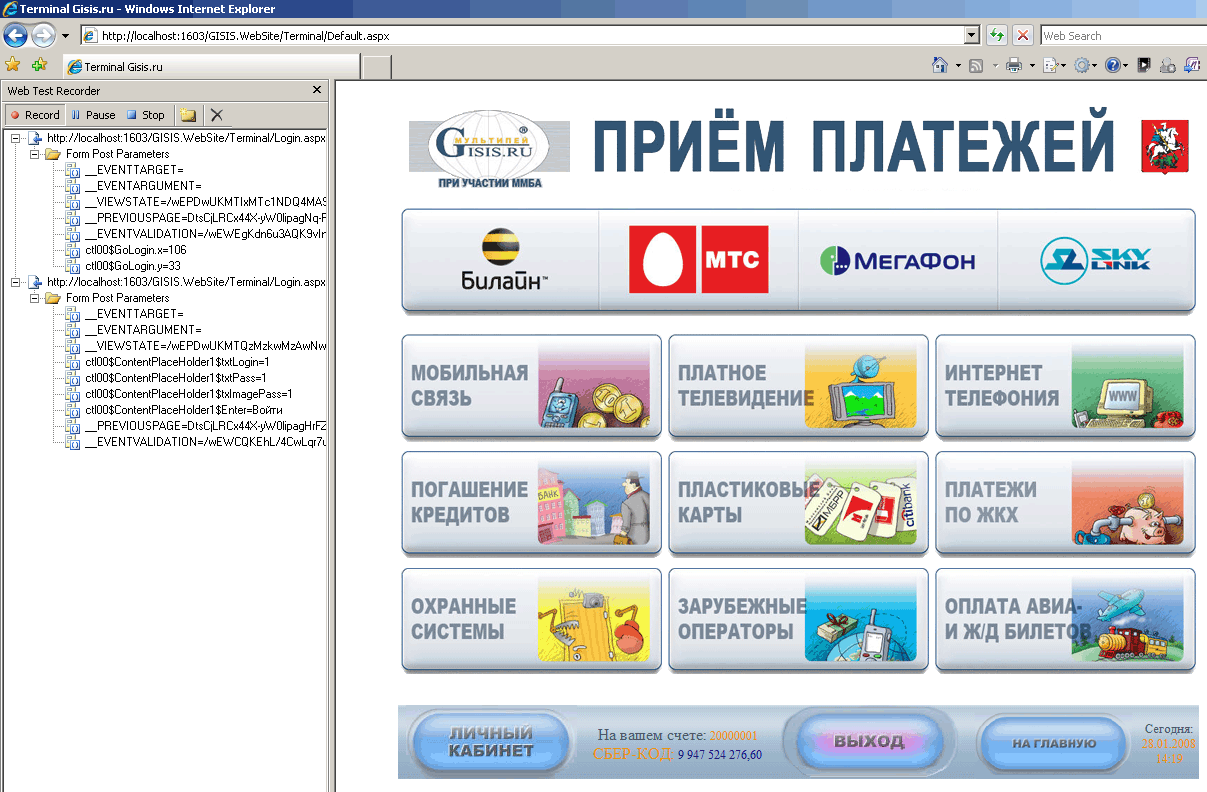Start recording with the Record button
This screenshot has width=1207, height=792.
coord(35,115)
